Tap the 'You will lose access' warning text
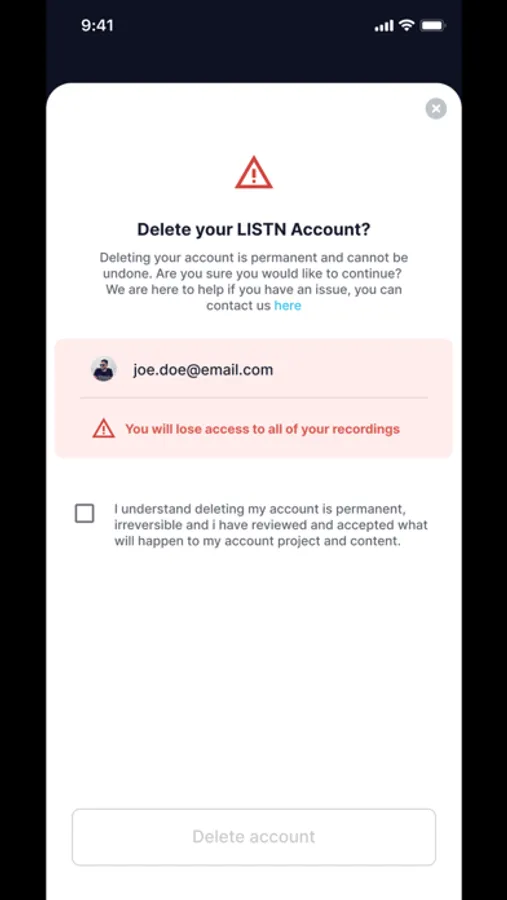Screen dimensions: 507x900 [x=262, y=429]
